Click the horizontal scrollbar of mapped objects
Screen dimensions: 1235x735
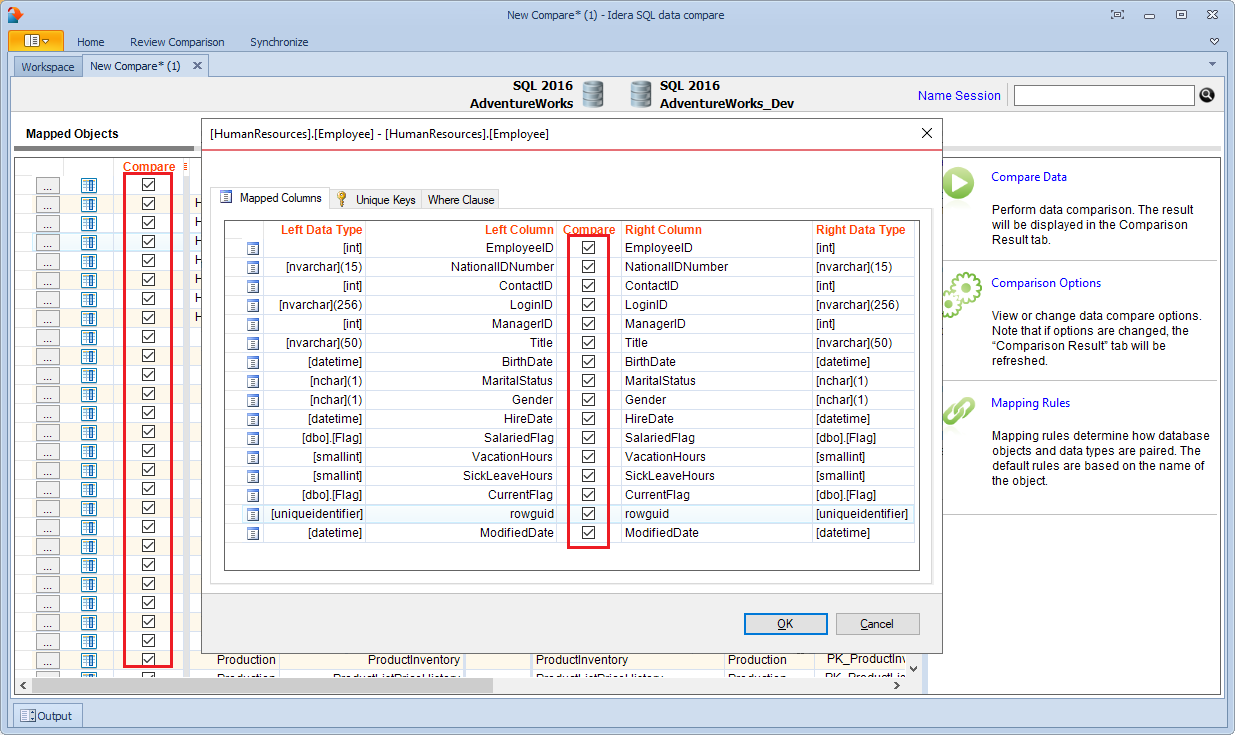click(x=260, y=686)
